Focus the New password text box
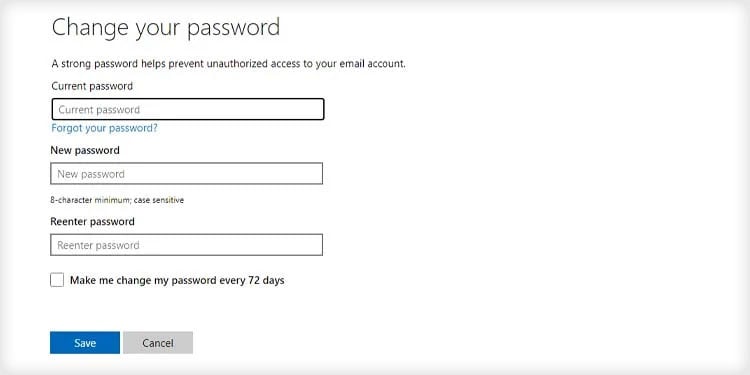Image resolution: width=750 pixels, height=375 pixels. pyautogui.click(x=187, y=173)
